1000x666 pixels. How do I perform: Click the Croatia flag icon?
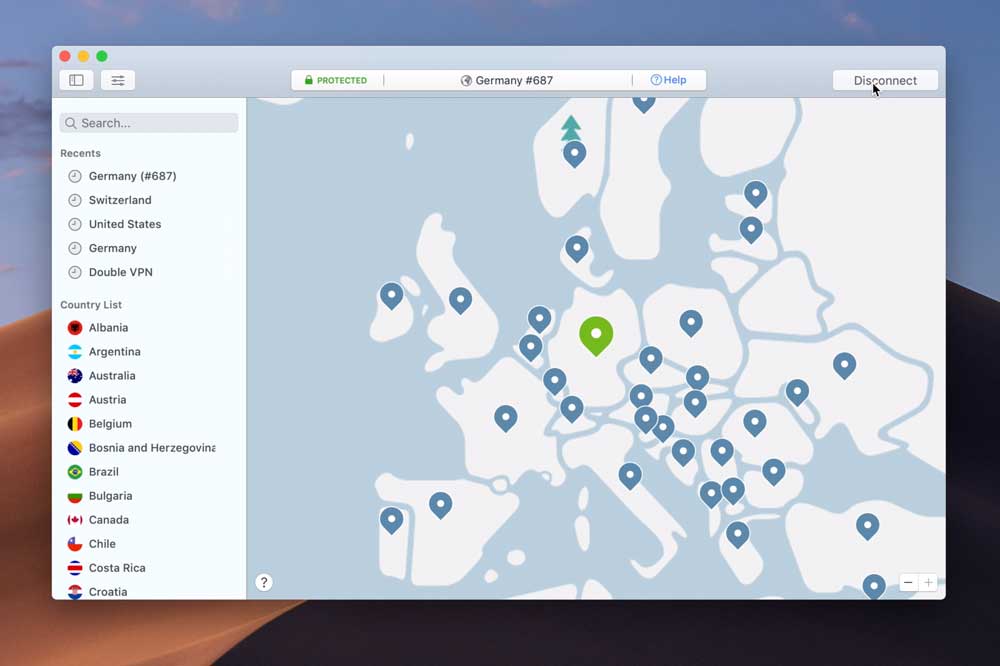coord(75,592)
